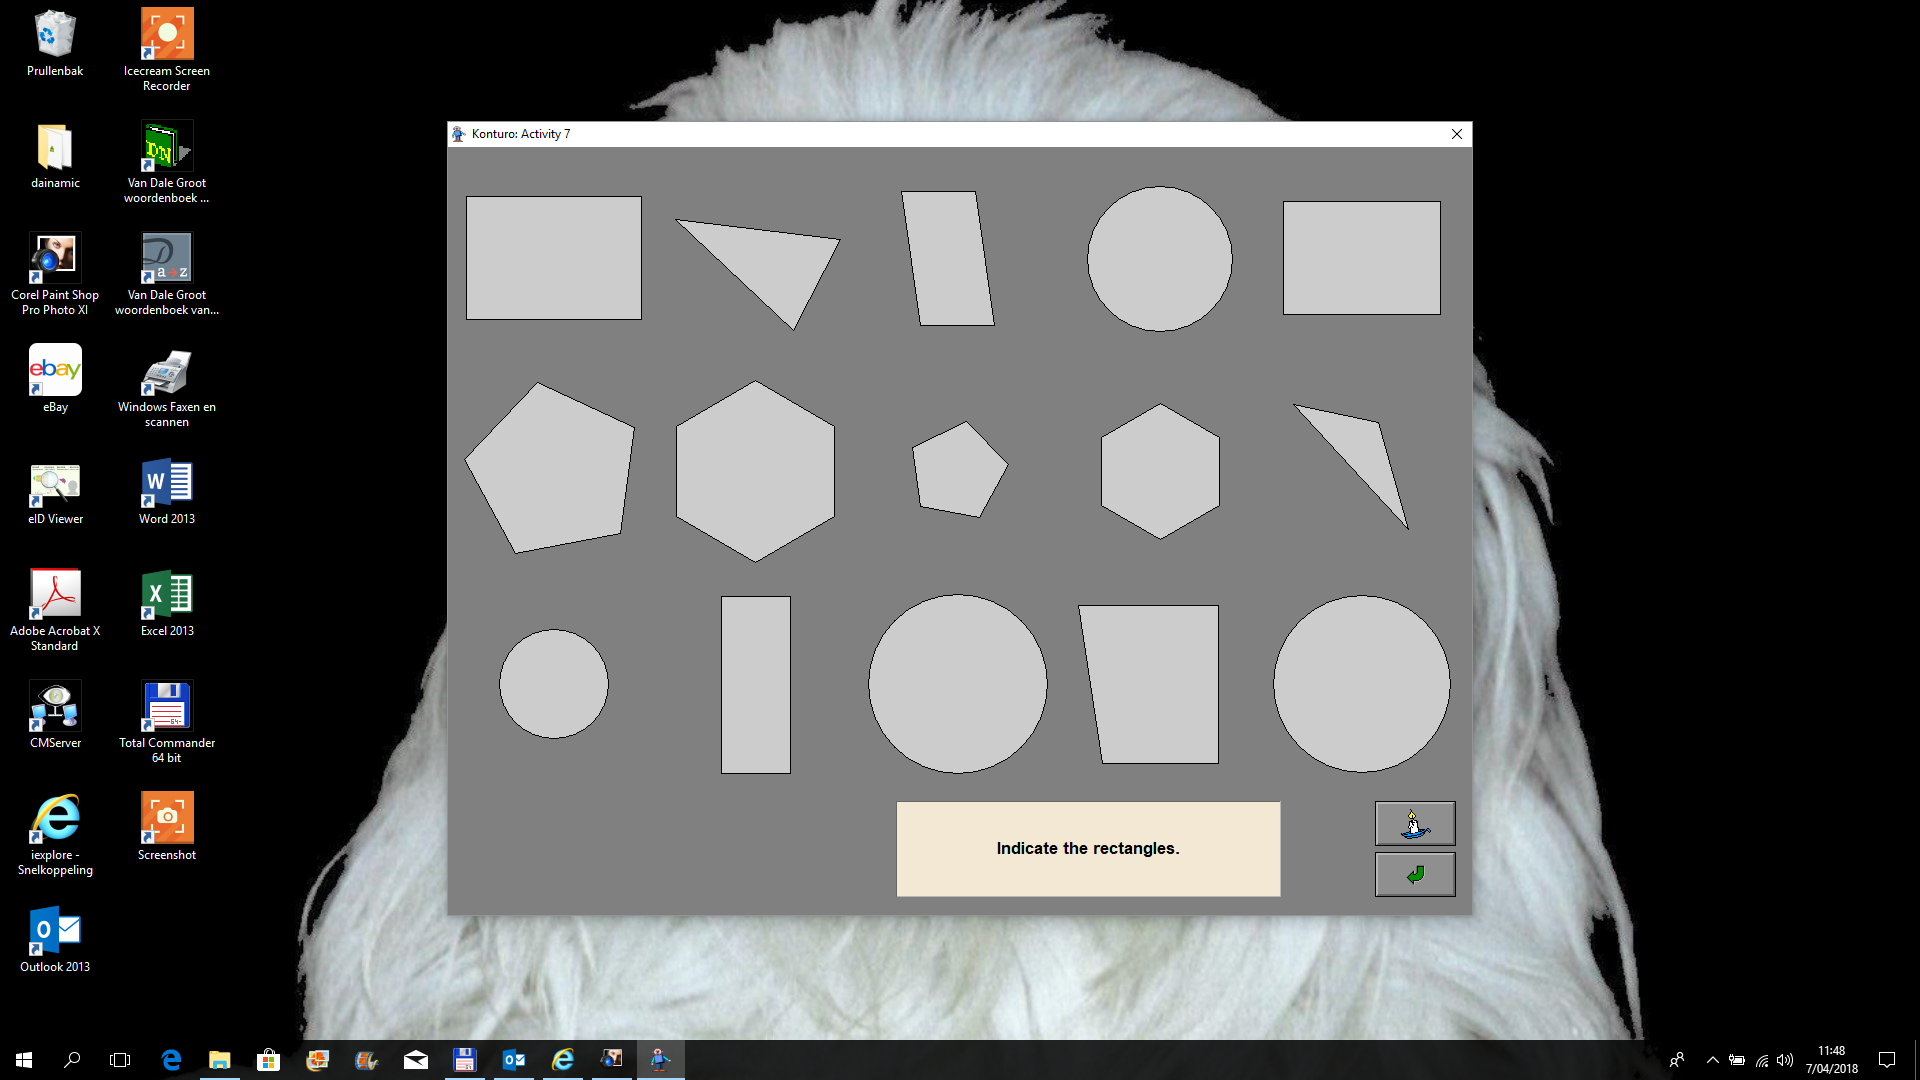Click the candle hint button in Konturo
The image size is (1920, 1080).
click(1414, 824)
